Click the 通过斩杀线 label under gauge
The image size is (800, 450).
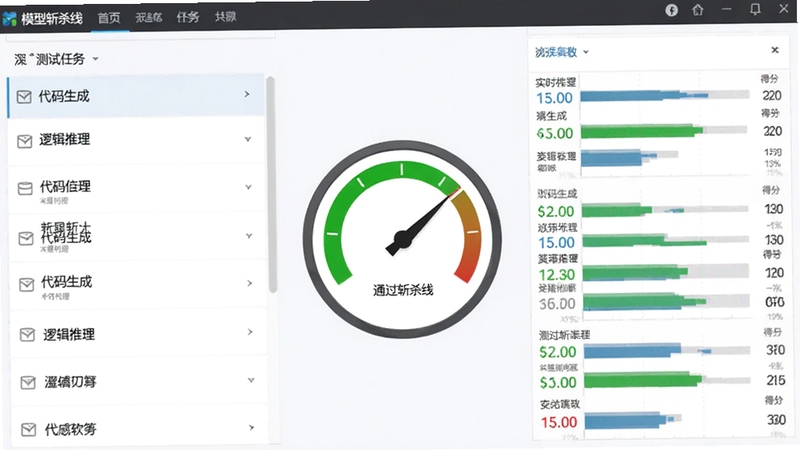point(403,290)
